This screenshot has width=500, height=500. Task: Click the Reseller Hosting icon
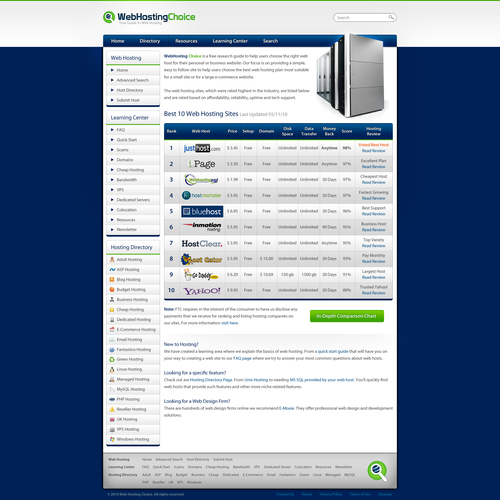click(x=112, y=409)
